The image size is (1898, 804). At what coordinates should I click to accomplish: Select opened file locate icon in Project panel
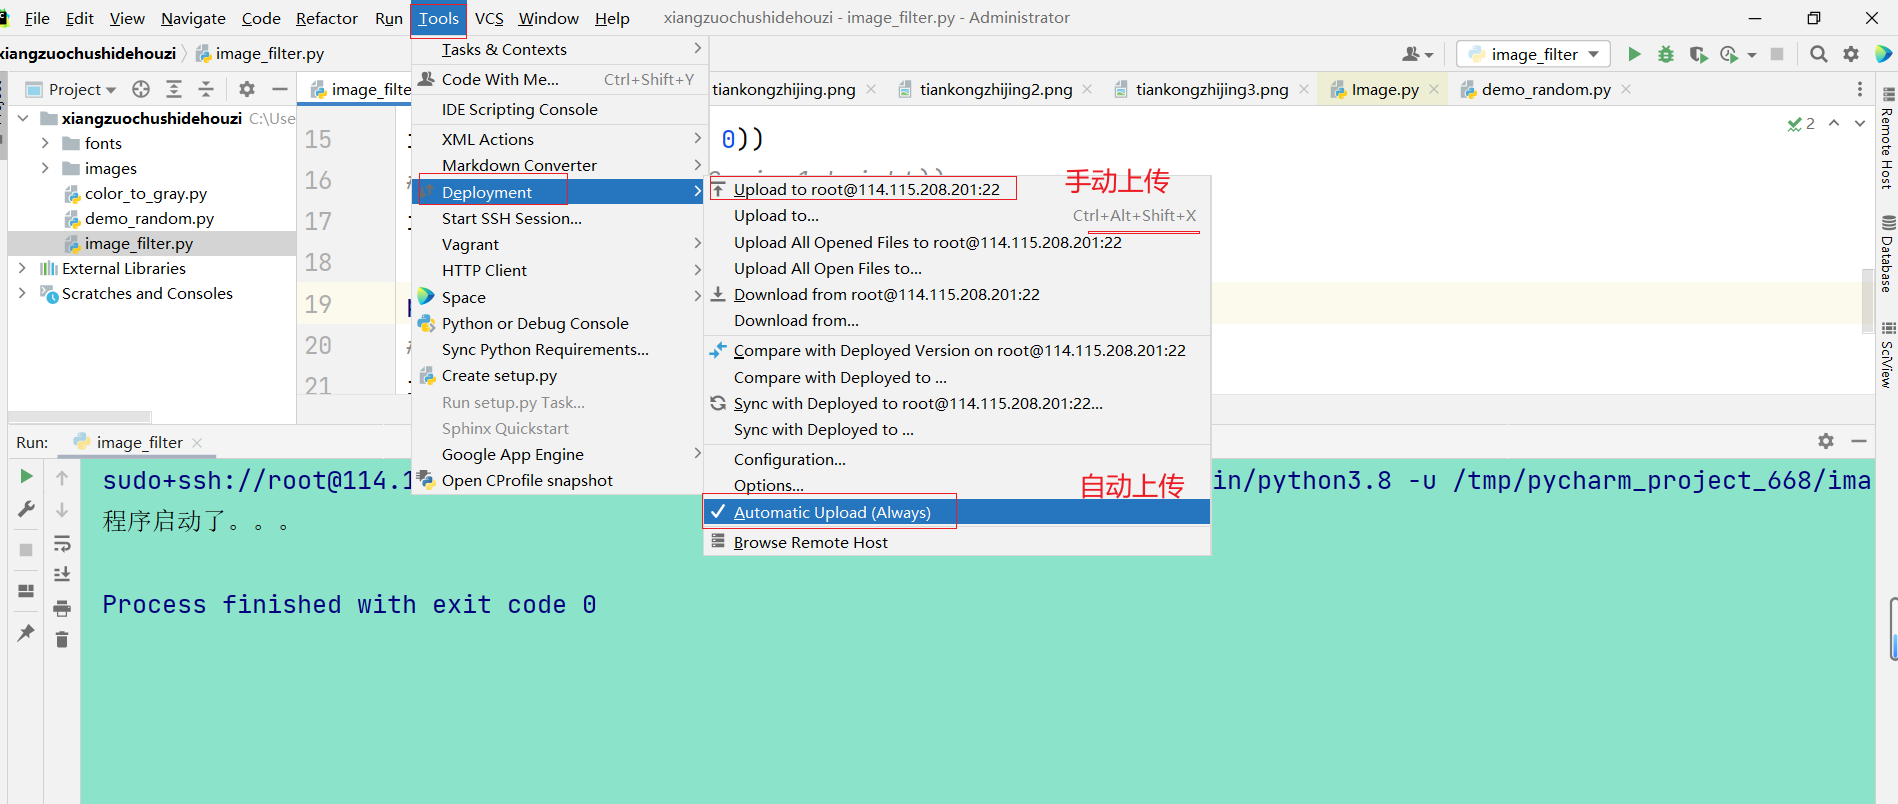click(x=141, y=89)
